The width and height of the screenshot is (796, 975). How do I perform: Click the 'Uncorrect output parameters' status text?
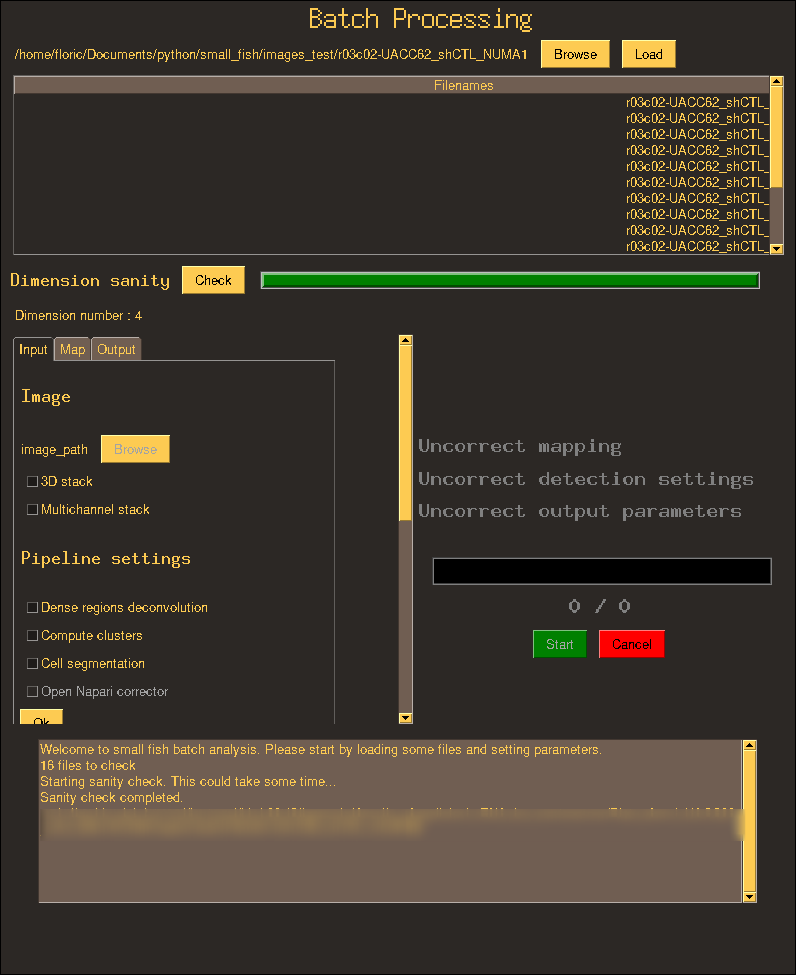[580, 511]
